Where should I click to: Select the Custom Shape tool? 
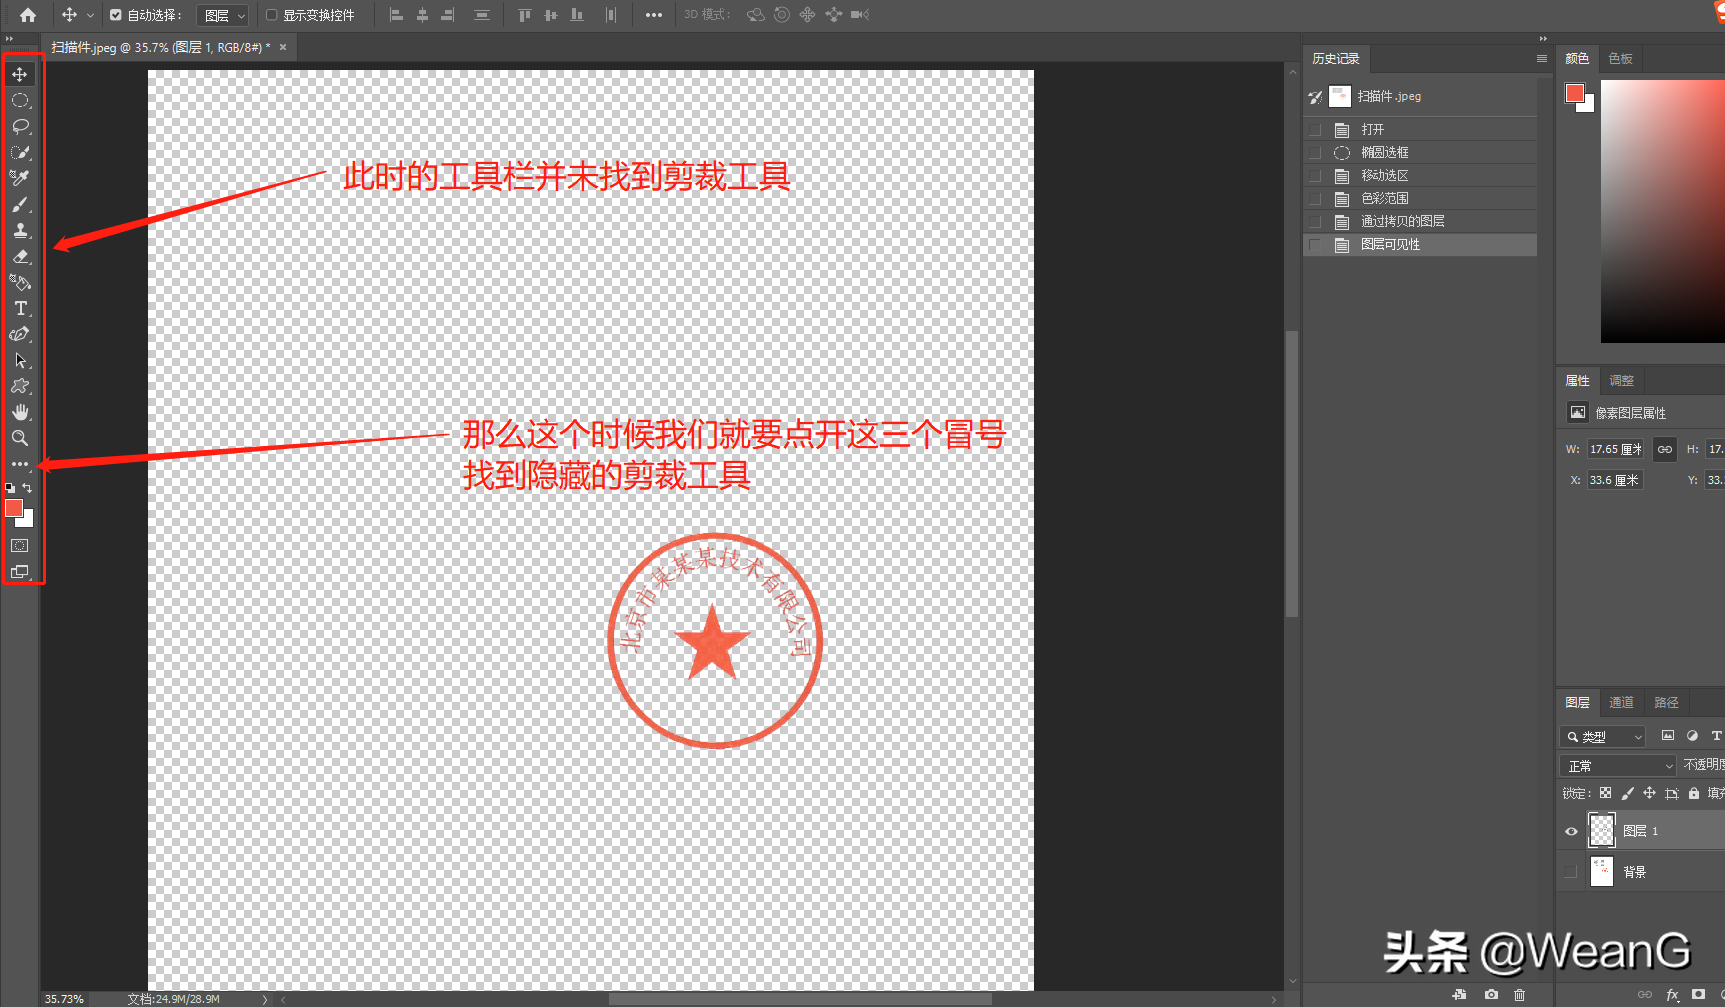click(x=20, y=386)
